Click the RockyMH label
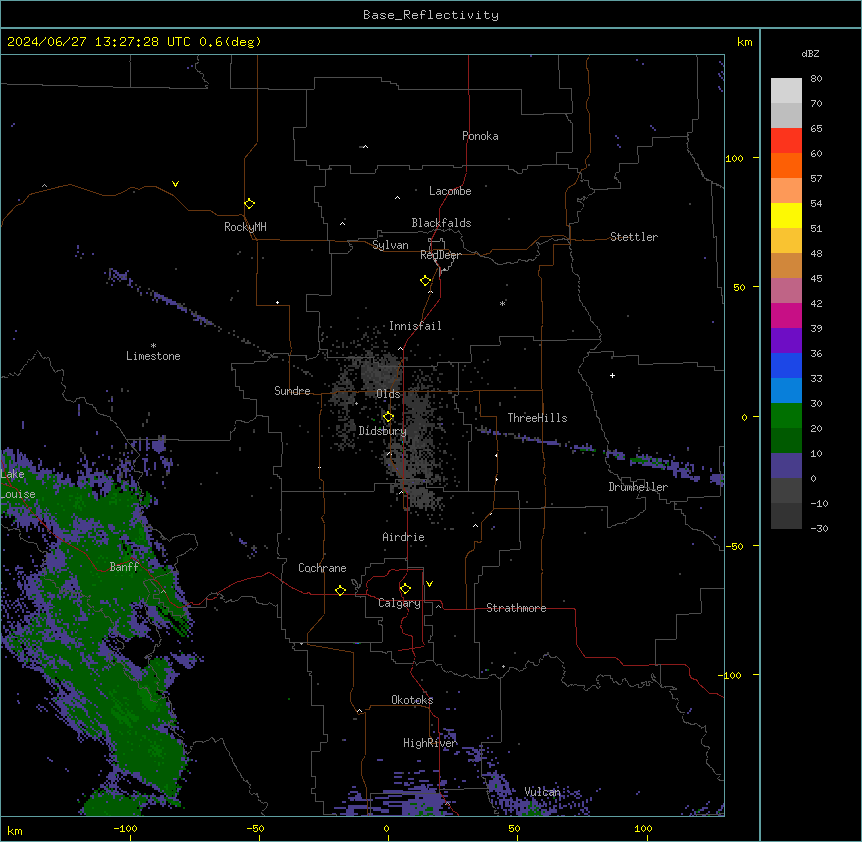The image size is (862, 842). click(245, 227)
